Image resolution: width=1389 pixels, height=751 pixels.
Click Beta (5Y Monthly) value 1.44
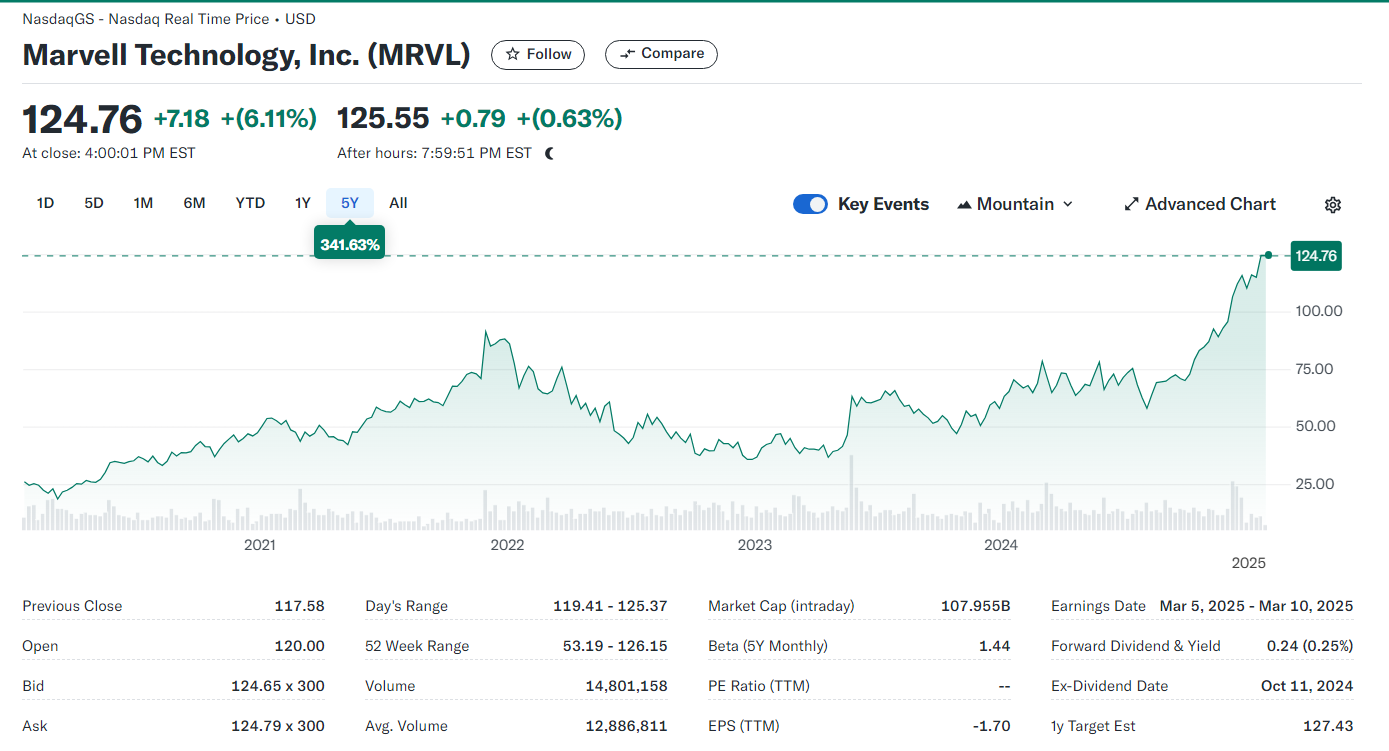pos(994,646)
